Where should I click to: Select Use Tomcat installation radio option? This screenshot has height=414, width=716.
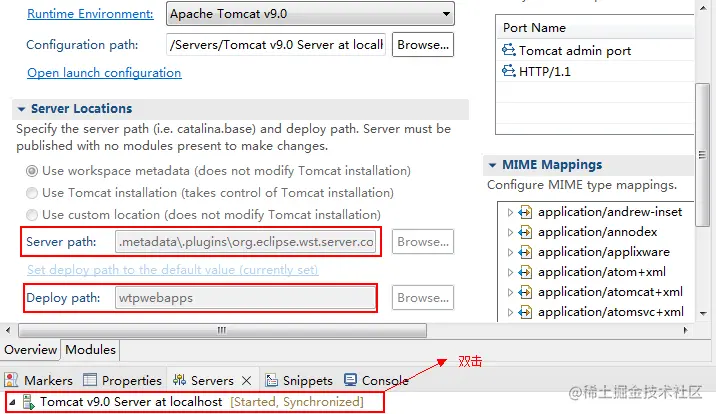[x=32, y=193]
